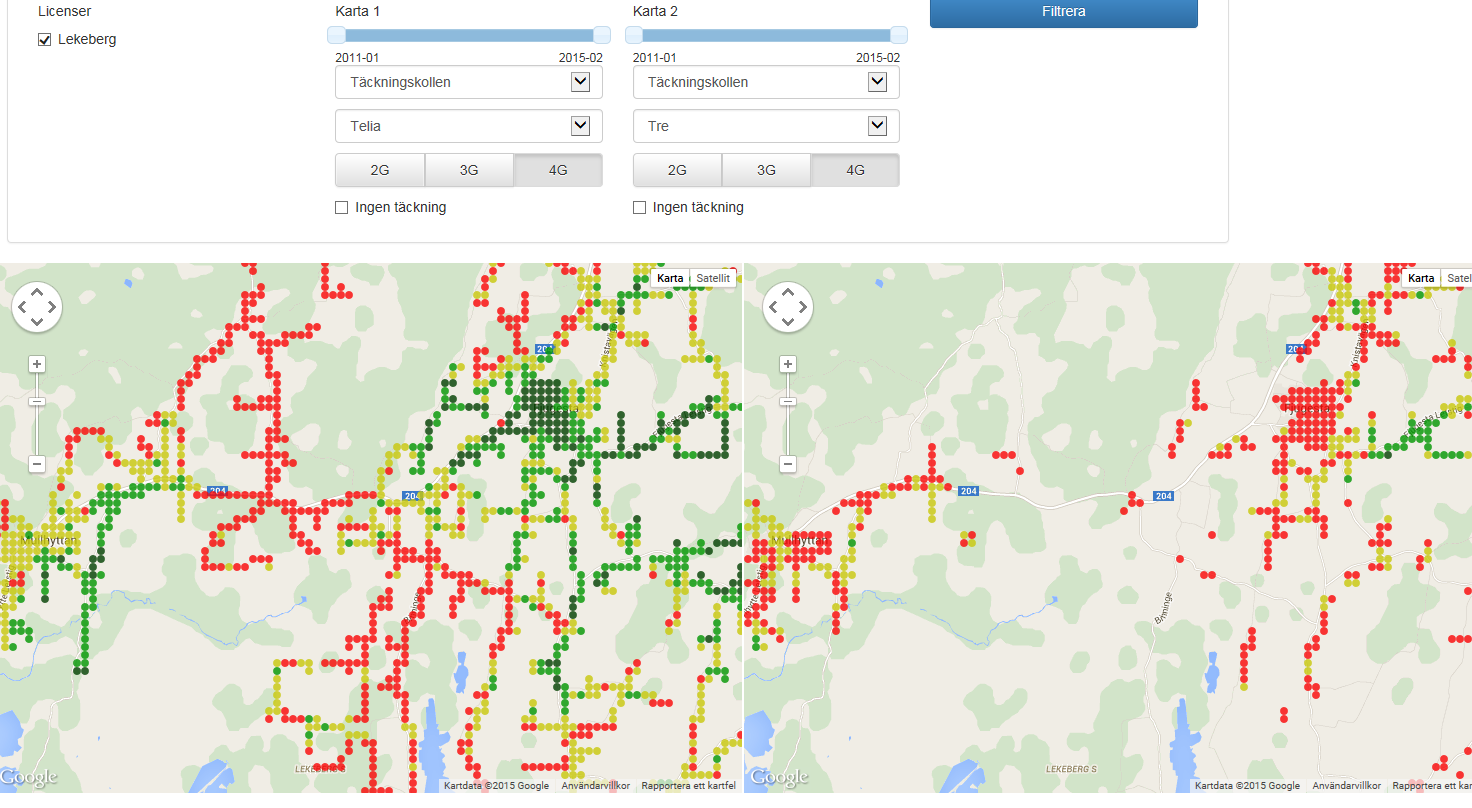Zoom in on the Tre map
This screenshot has height=808, width=1472.
point(788,364)
